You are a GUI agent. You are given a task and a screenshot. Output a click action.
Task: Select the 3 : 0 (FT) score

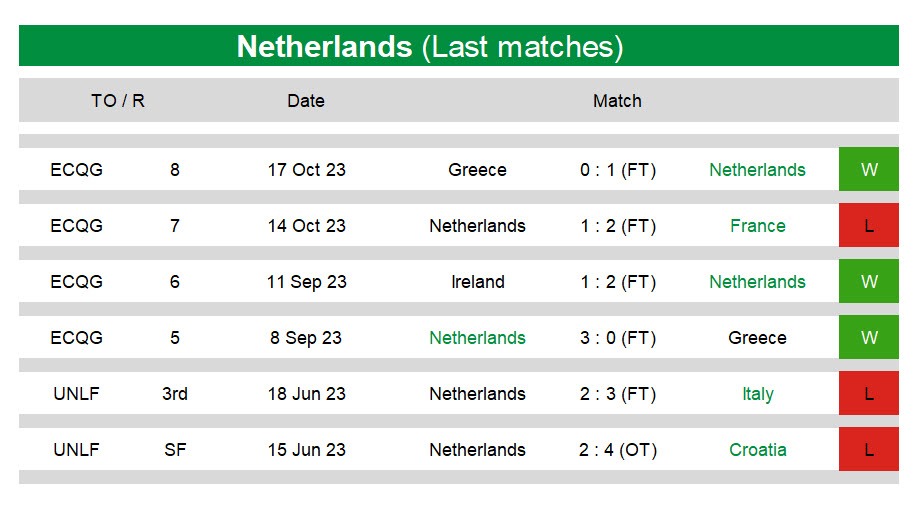(x=618, y=338)
